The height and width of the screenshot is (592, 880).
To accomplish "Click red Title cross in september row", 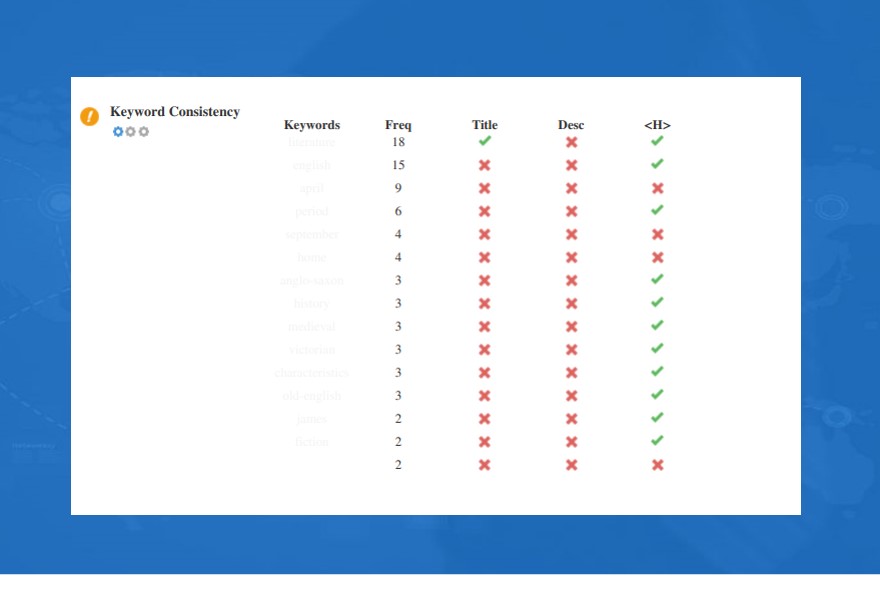I will (484, 234).
